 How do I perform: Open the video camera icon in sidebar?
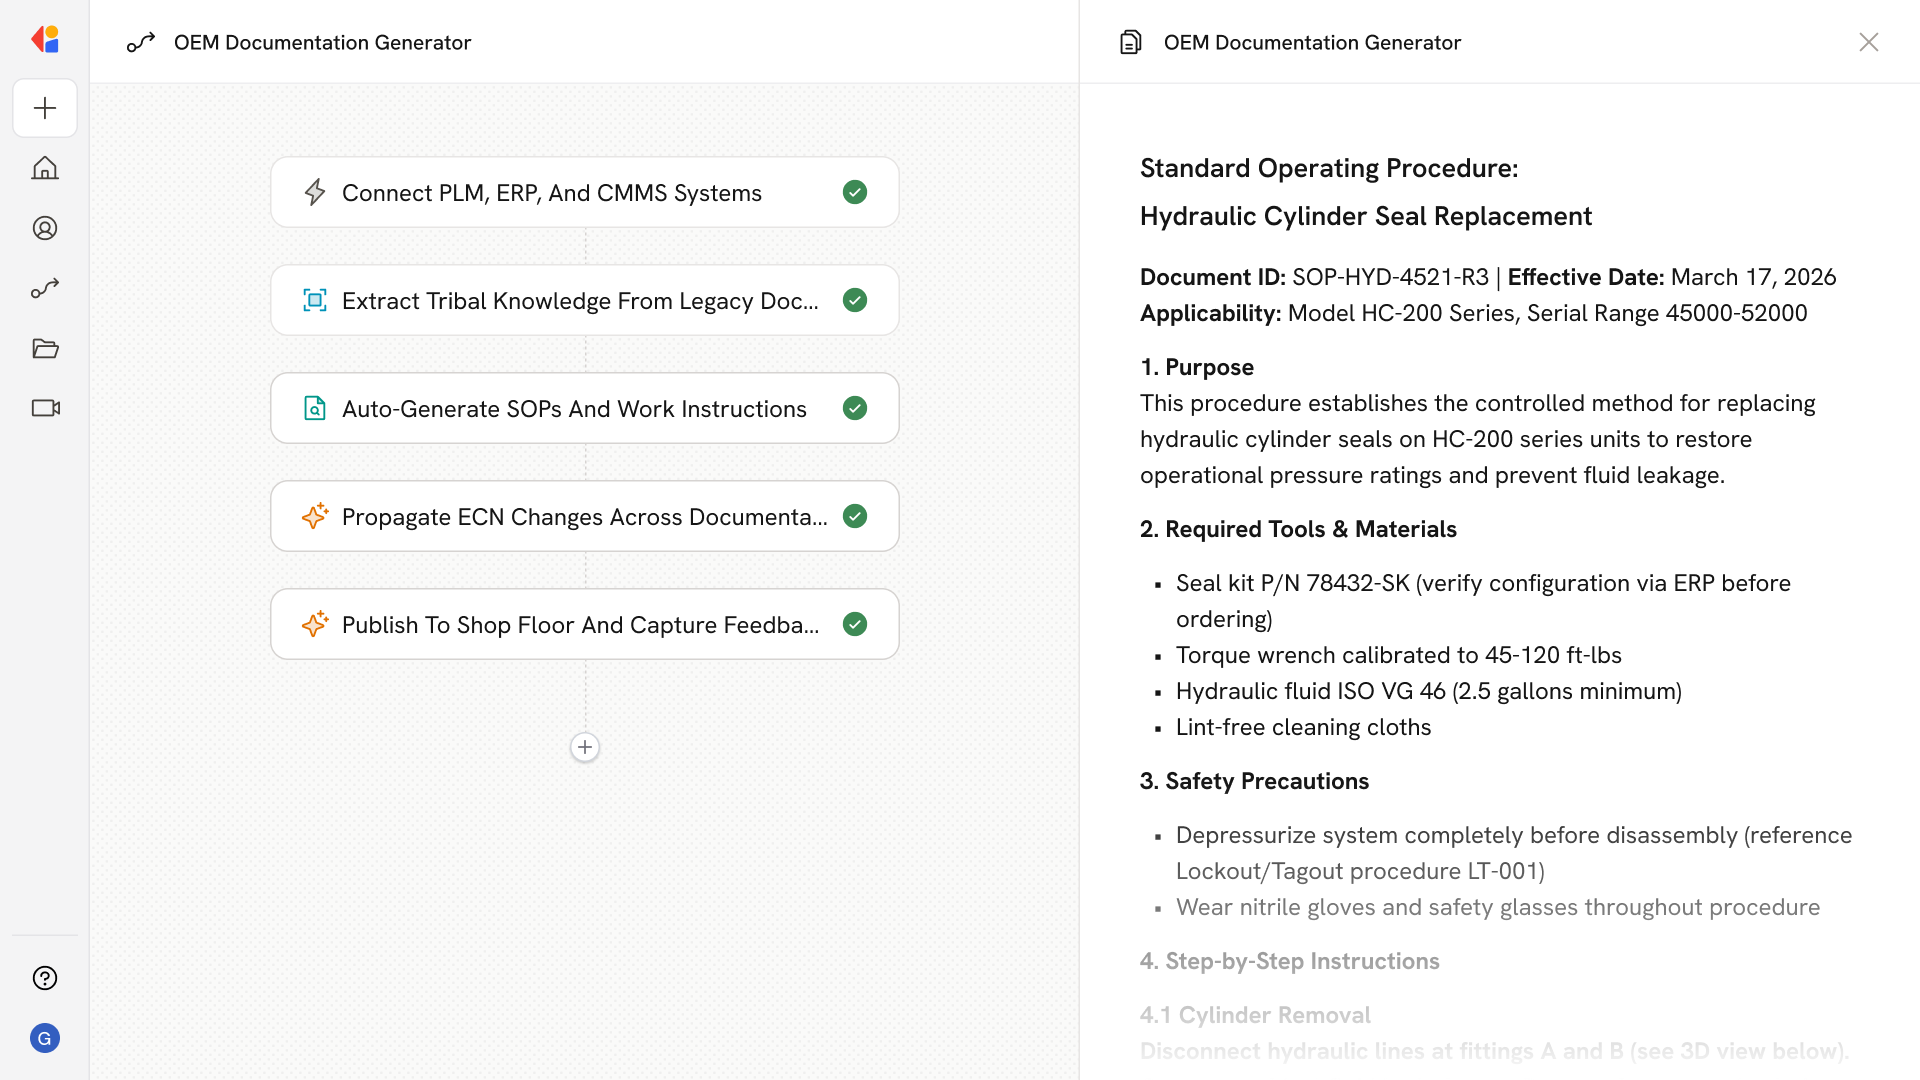(45, 408)
